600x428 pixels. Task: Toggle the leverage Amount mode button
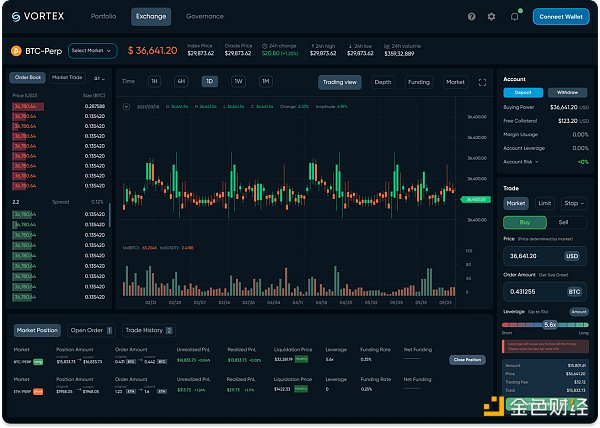579,312
